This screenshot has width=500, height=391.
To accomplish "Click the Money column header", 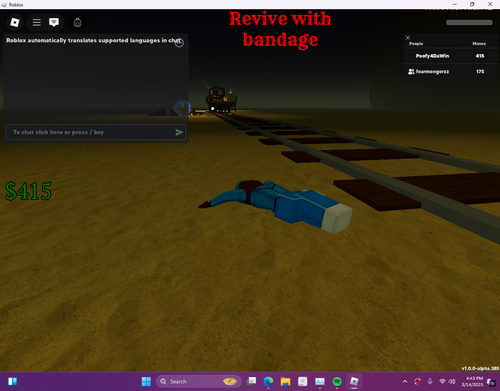I will (479, 44).
